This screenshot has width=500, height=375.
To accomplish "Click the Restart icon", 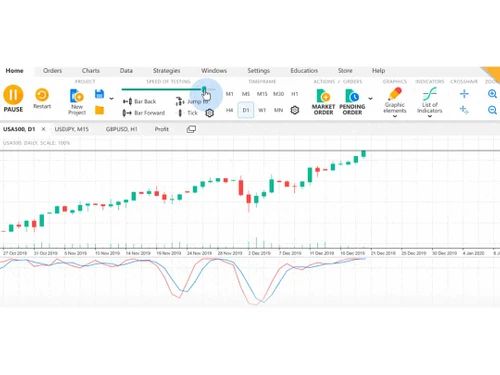I will pos(42,95).
